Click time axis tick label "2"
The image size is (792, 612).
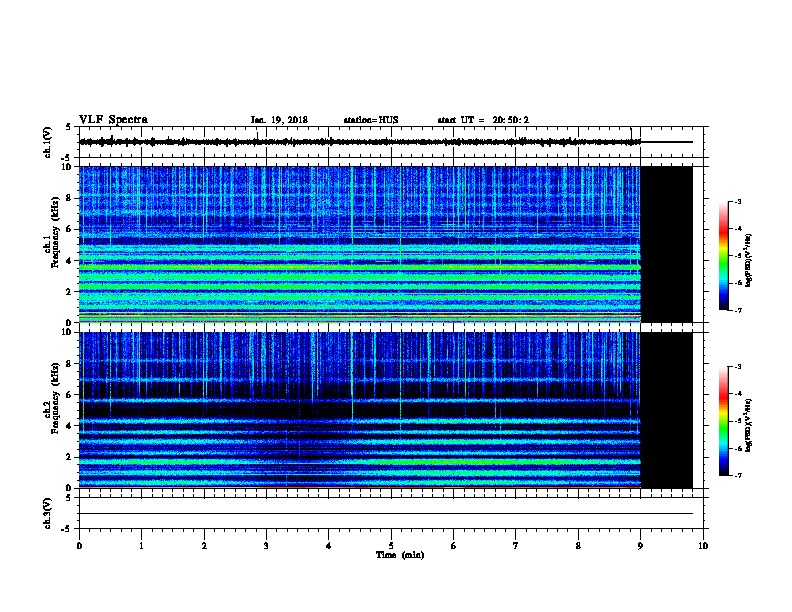pos(204,546)
